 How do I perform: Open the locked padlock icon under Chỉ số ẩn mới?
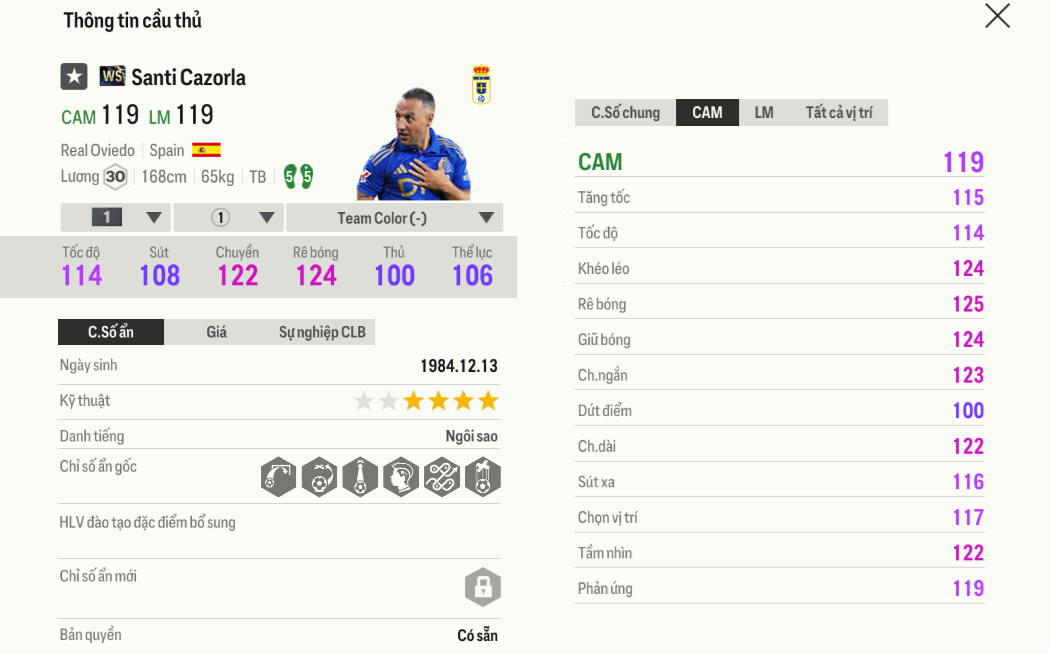(483, 587)
